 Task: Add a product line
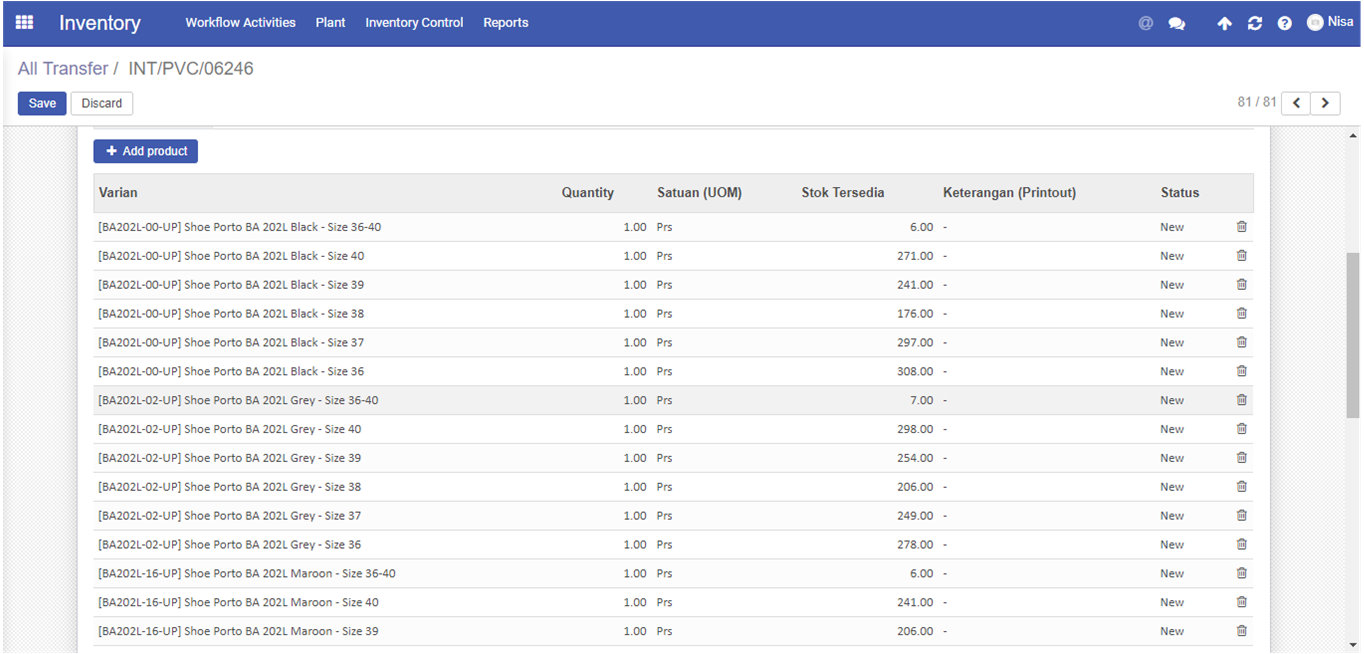pyautogui.click(x=146, y=151)
